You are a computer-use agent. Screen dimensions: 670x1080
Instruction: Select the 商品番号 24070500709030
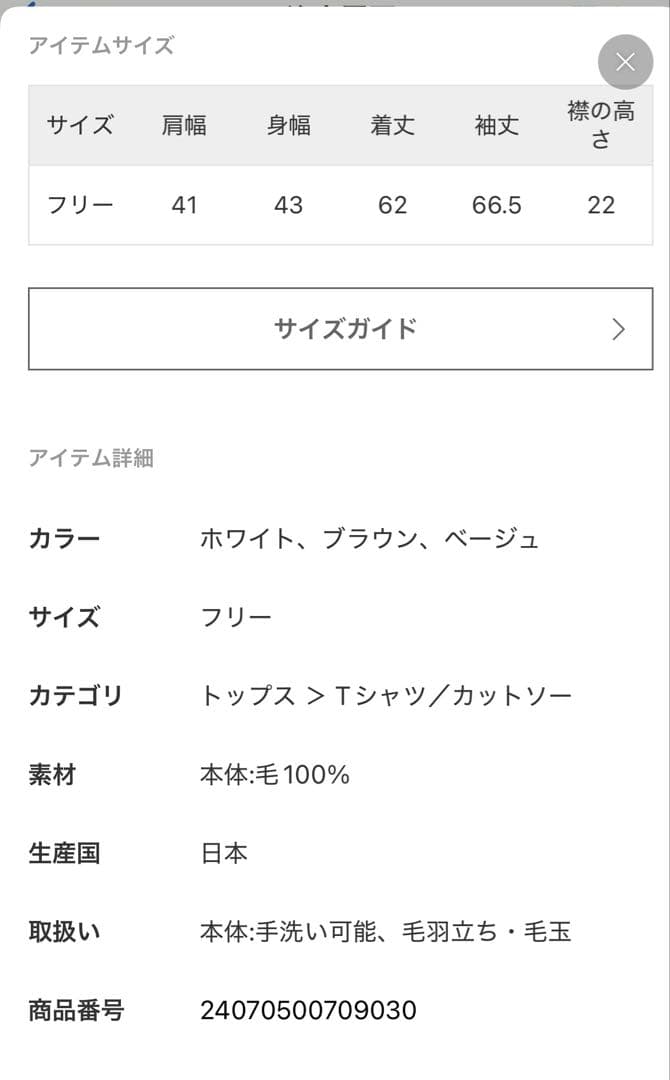(310, 1010)
